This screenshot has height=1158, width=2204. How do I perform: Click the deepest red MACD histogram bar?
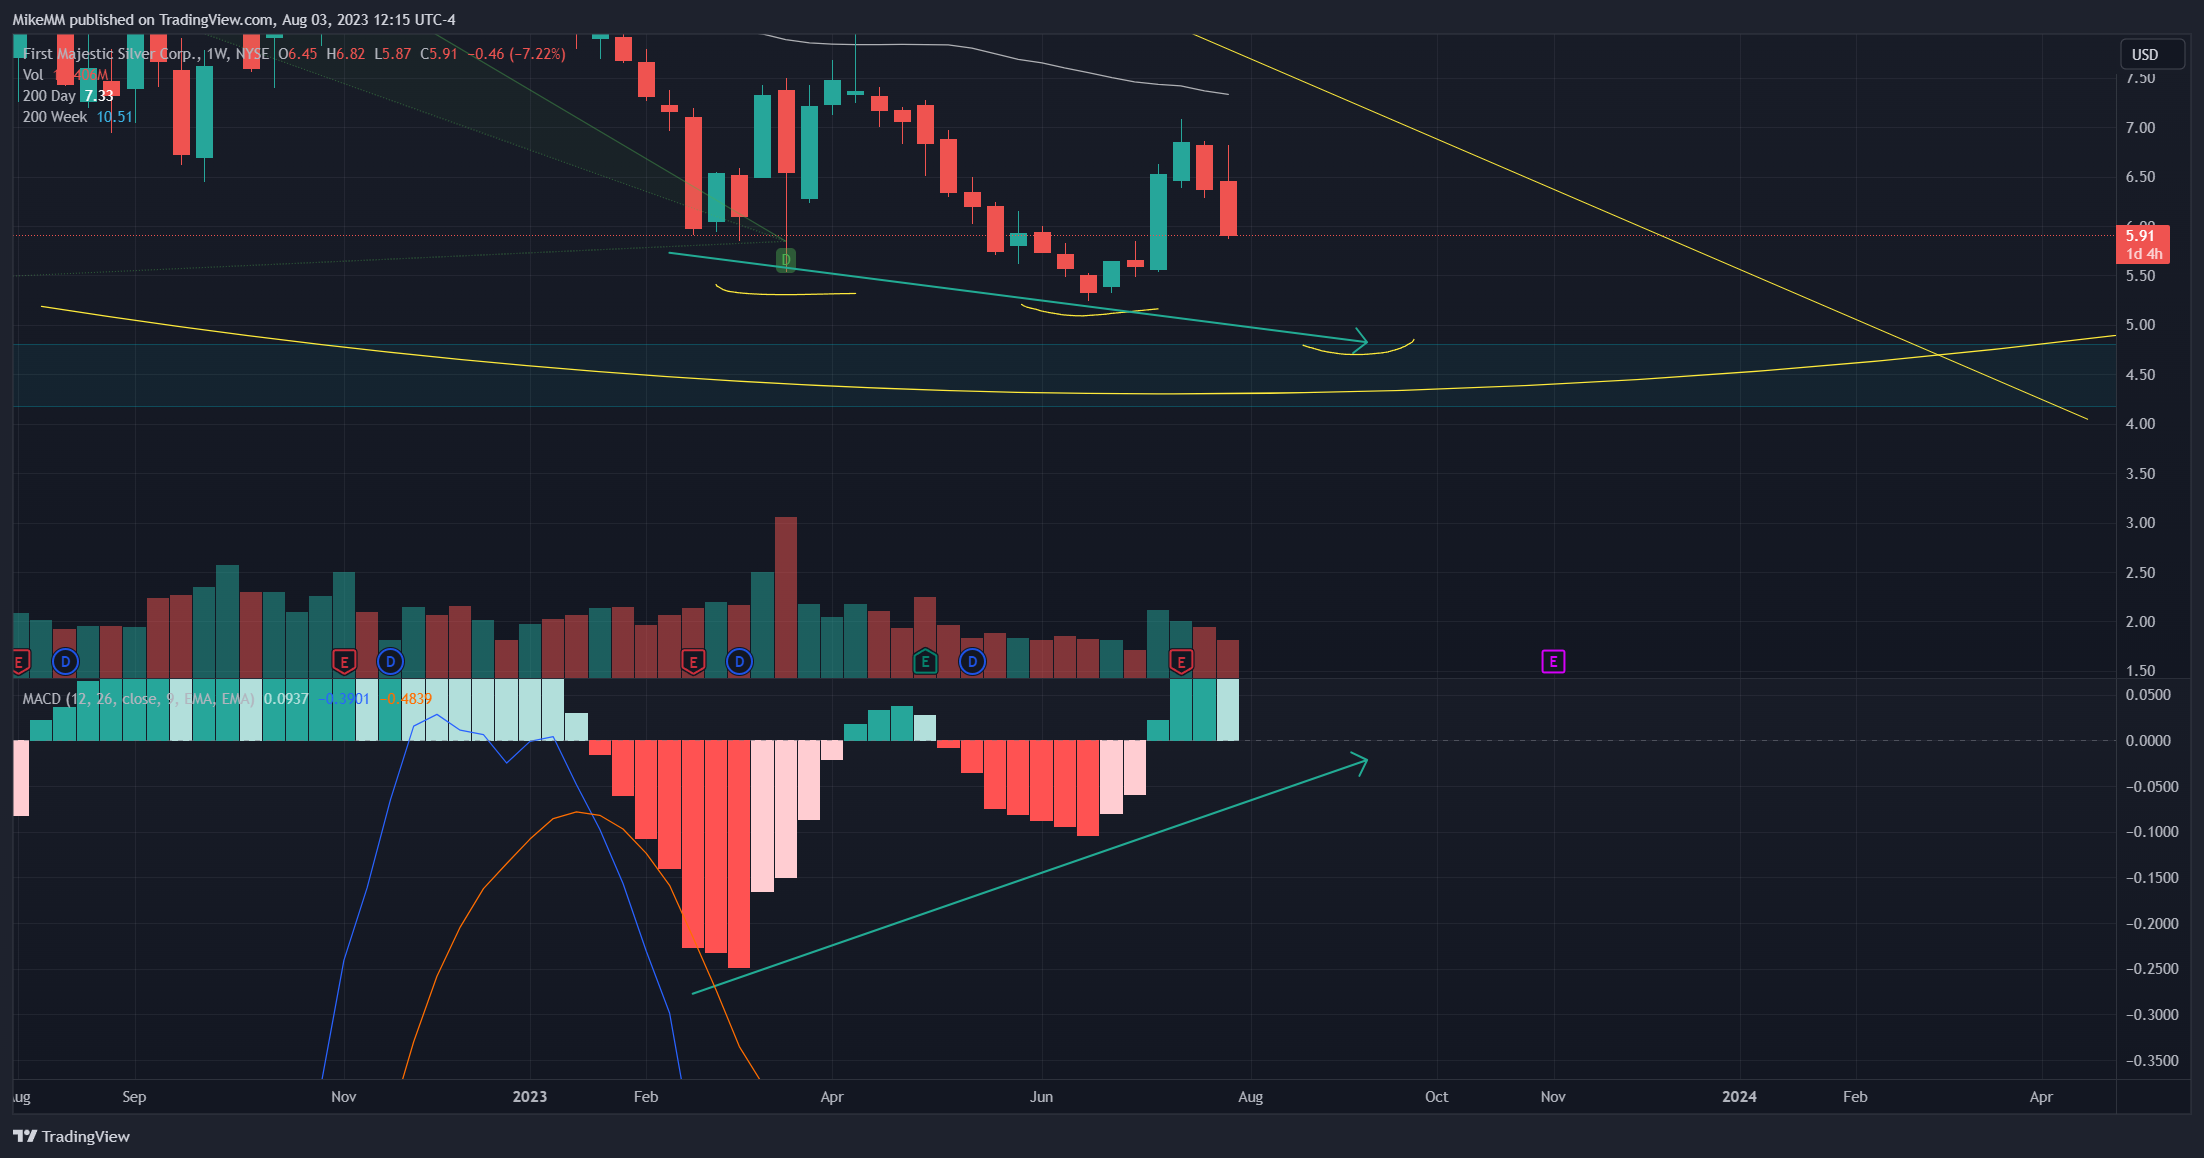click(x=739, y=854)
